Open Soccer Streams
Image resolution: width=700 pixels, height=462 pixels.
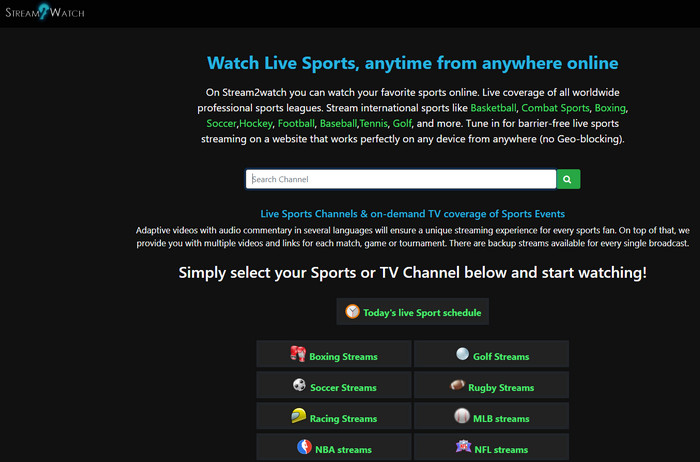click(x=334, y=385)
